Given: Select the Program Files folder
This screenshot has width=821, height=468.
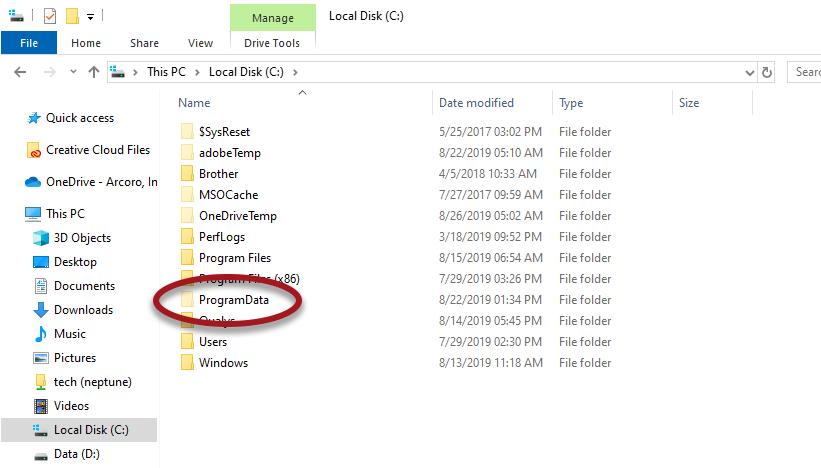Looking at the screenshot, I should click(x=235, y=258).
